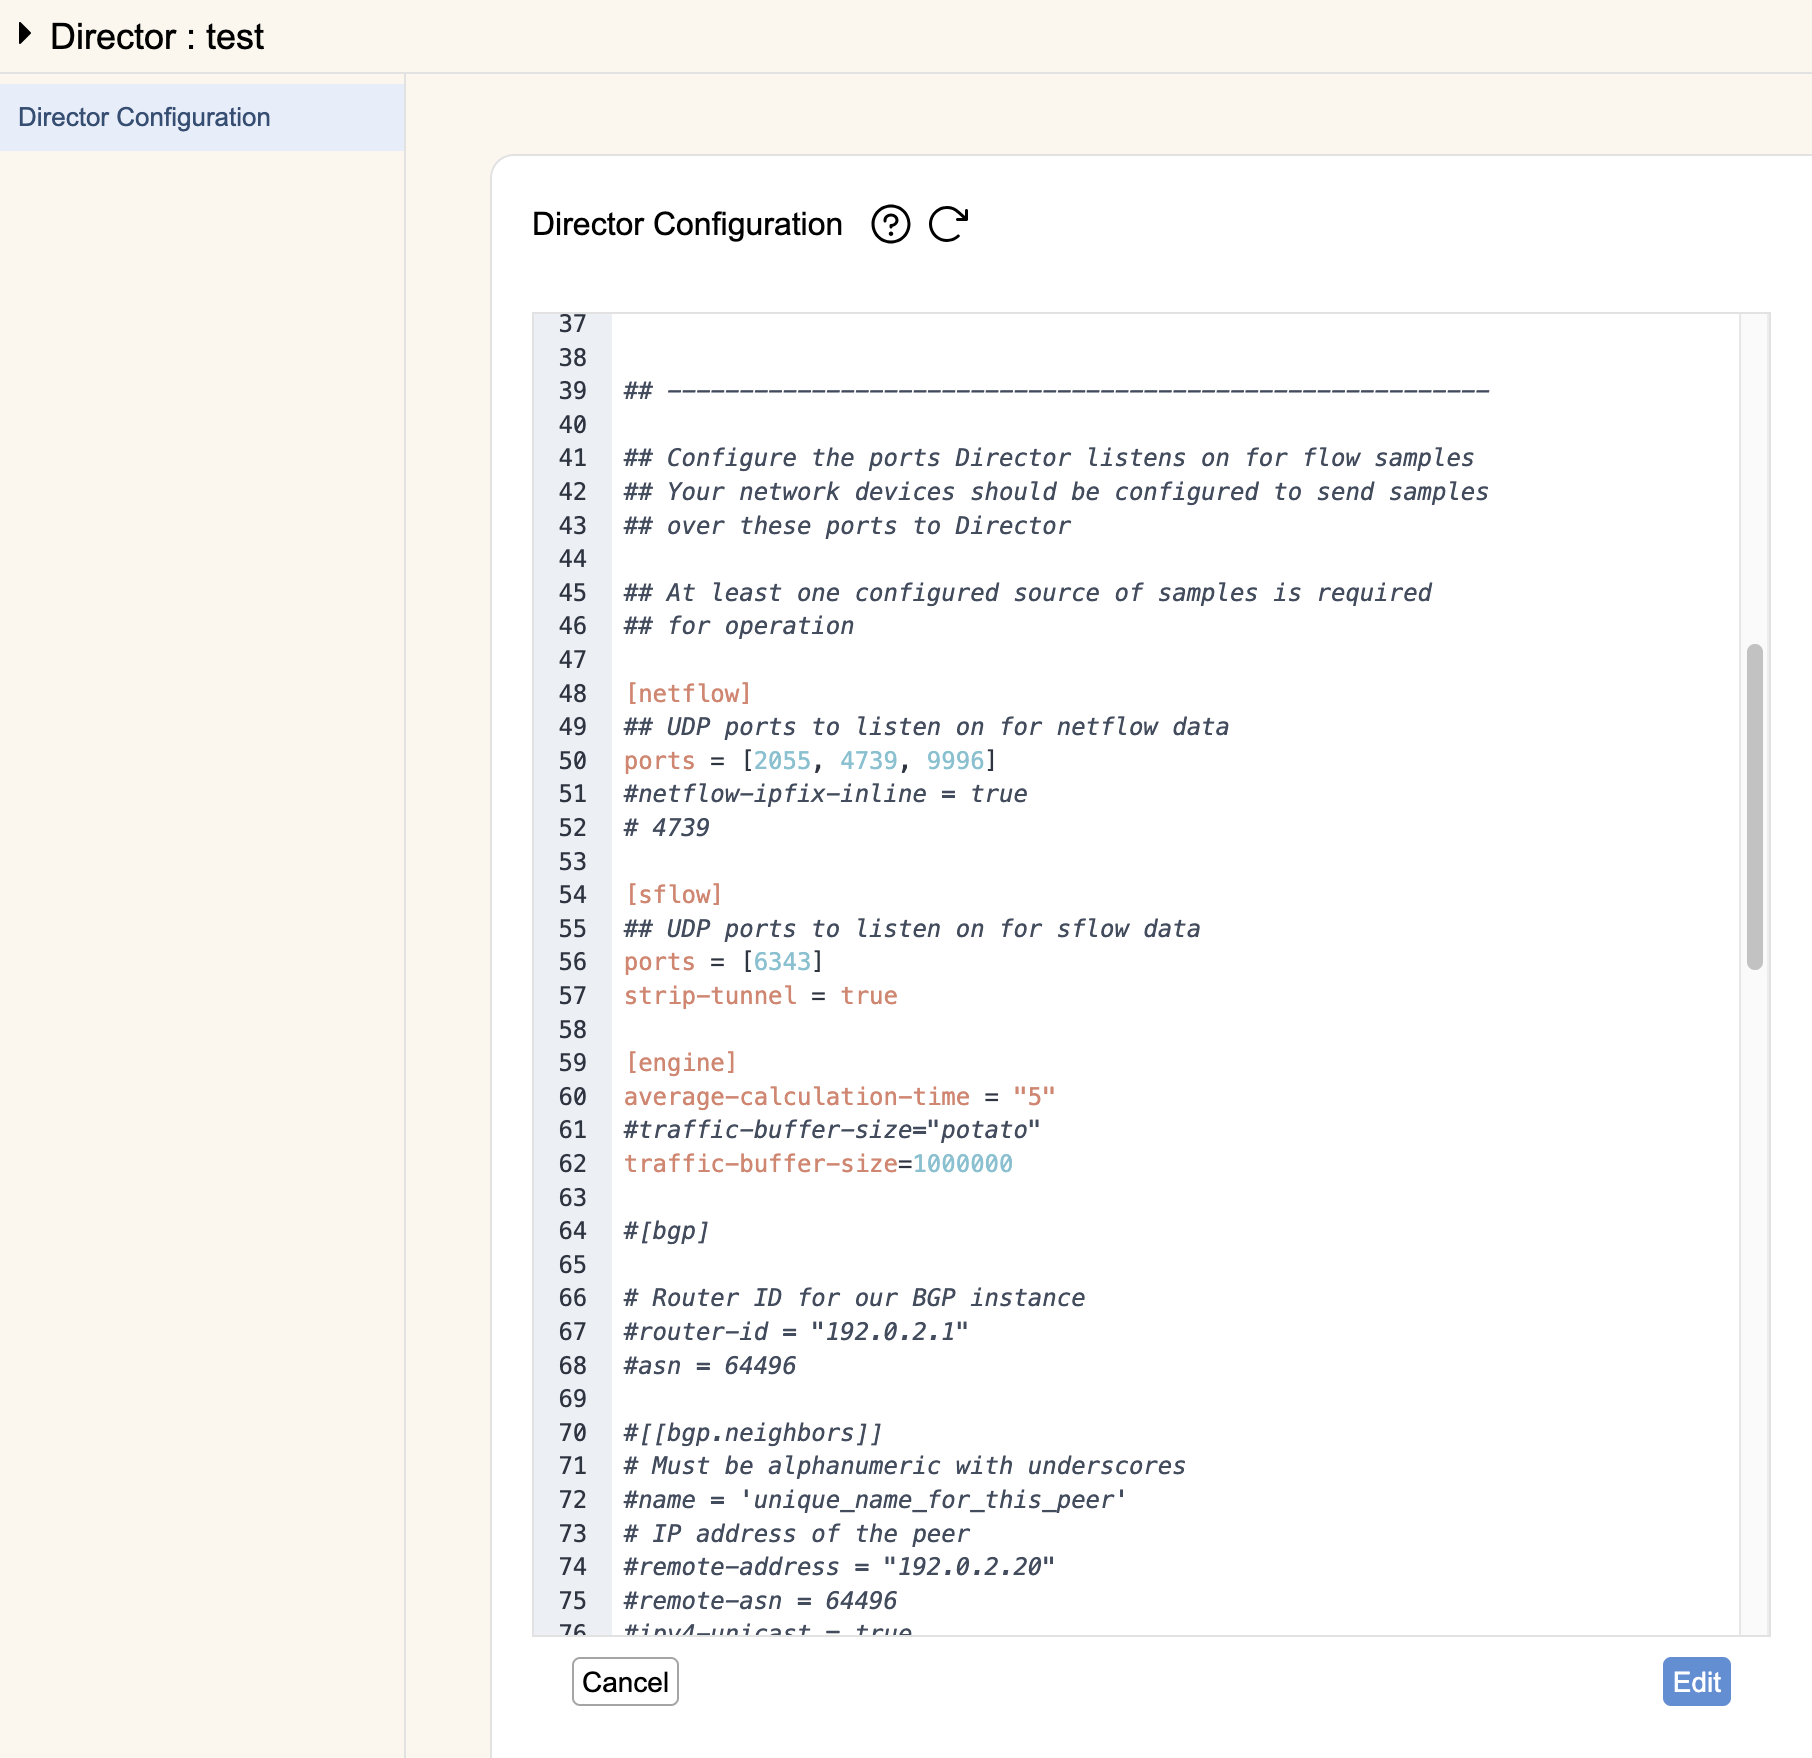Screen dimensions: 1812x1758
Task: Click the 'Configure the ports Director listens' comment
Action: pos(1048,457)
